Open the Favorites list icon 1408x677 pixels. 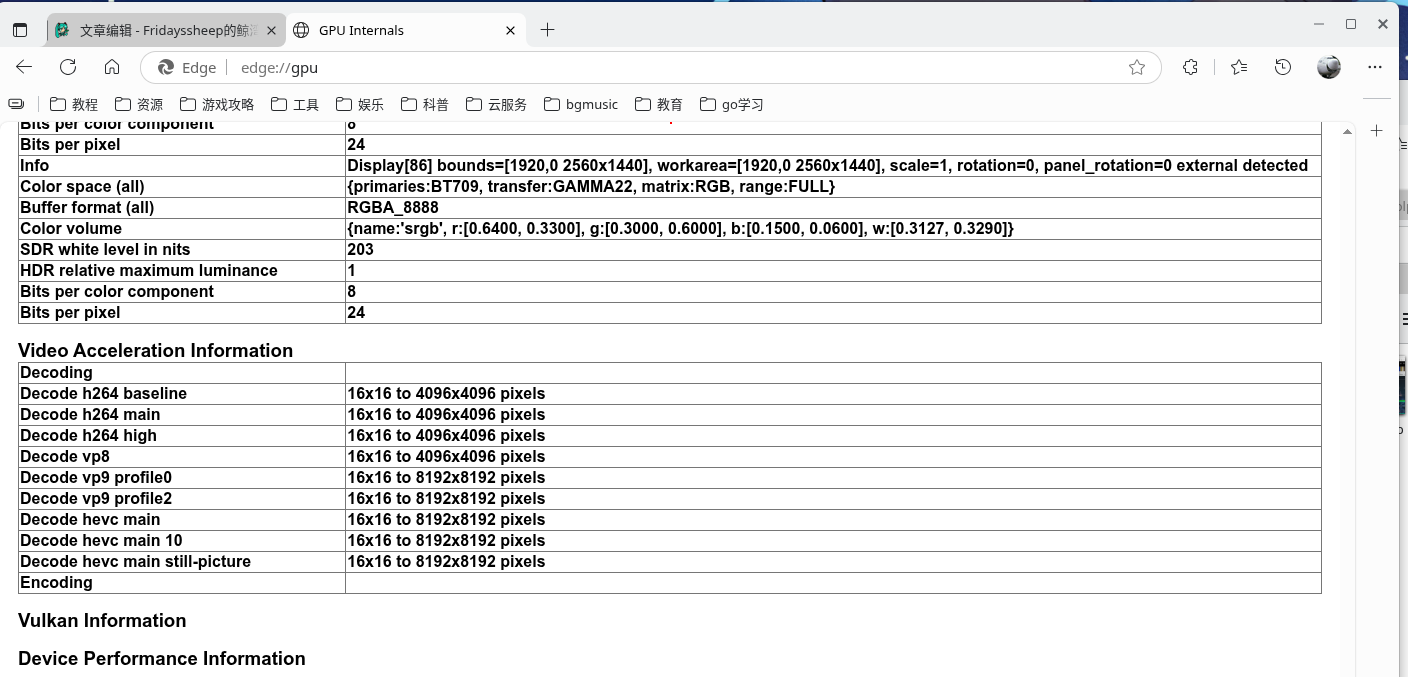1239,67
